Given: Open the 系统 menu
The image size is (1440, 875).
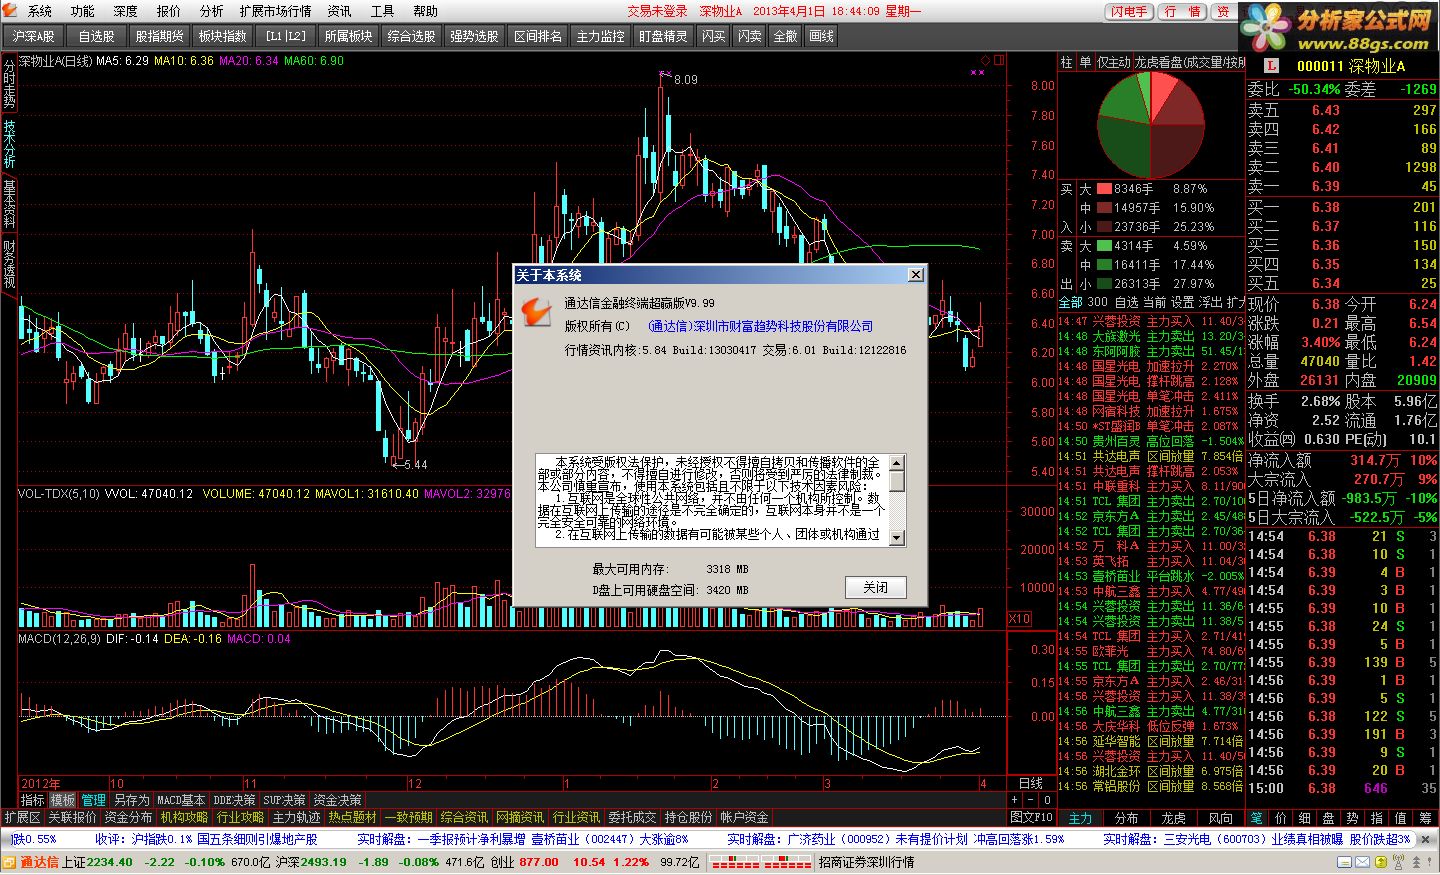Looking at the screenshot, I should [x=40, y=11].
